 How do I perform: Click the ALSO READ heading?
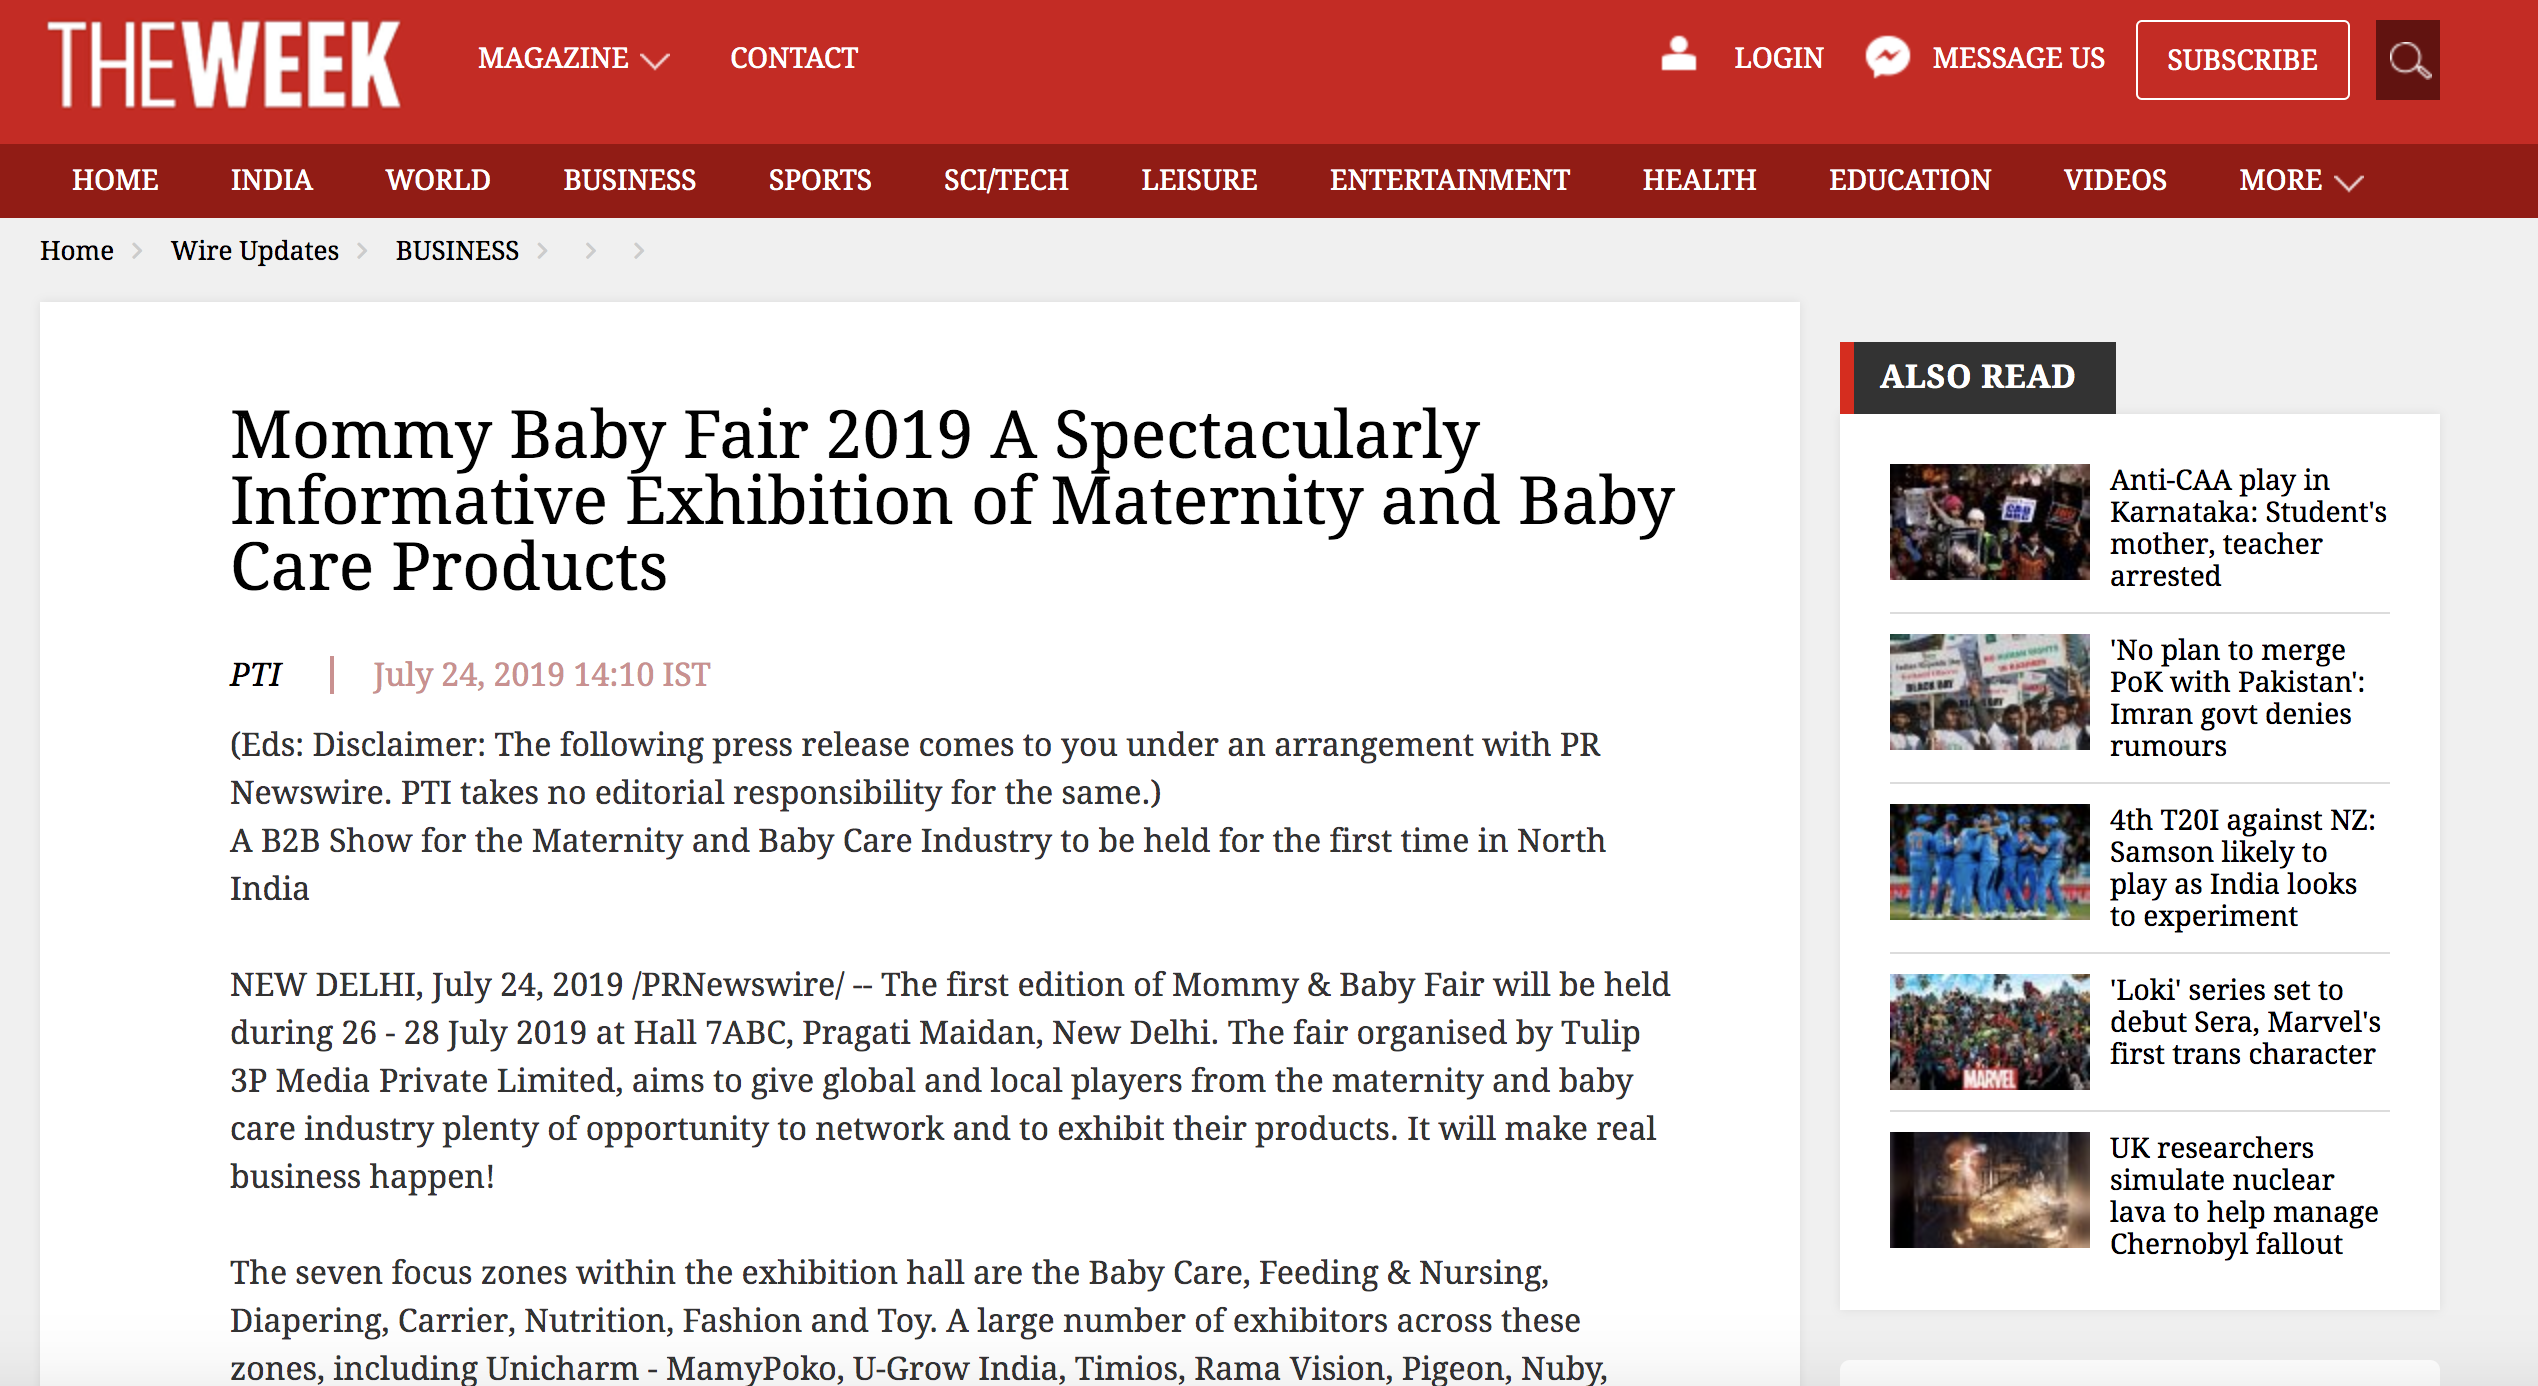[1978, 377]
